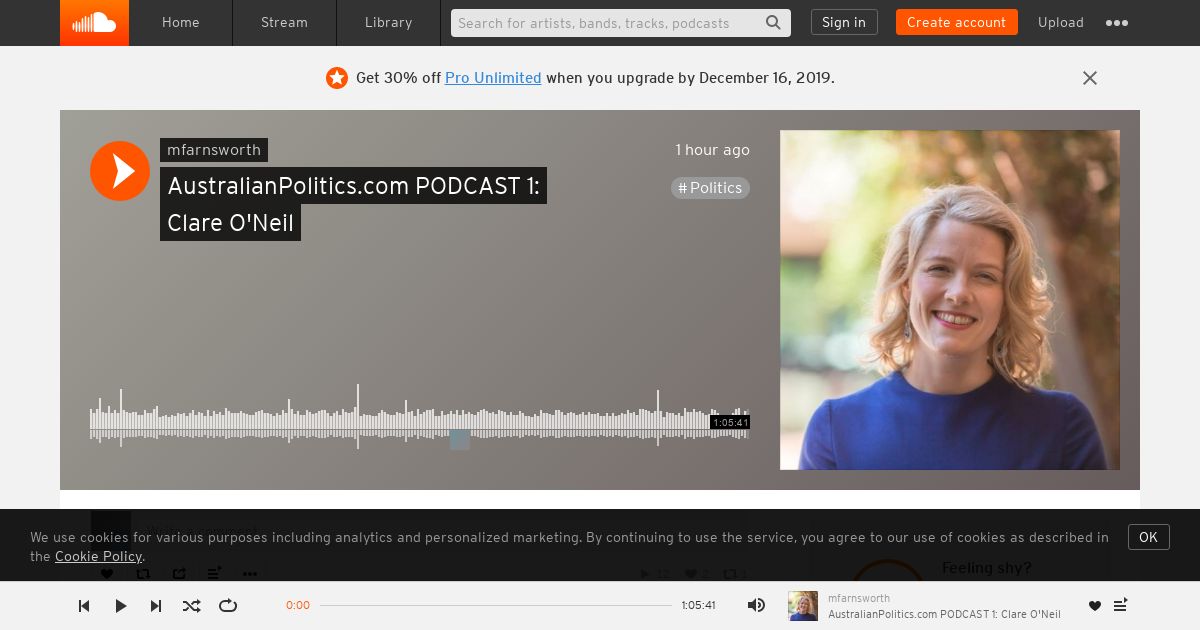Open the track title link in player bar
The image size is (1200, 630).
[944, 614]
